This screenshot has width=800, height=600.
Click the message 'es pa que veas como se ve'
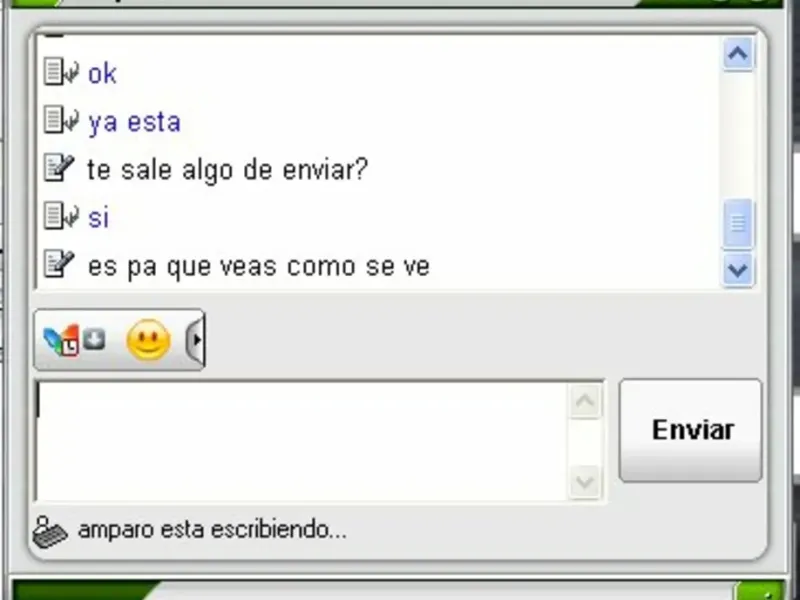click(x=259, y=267)
